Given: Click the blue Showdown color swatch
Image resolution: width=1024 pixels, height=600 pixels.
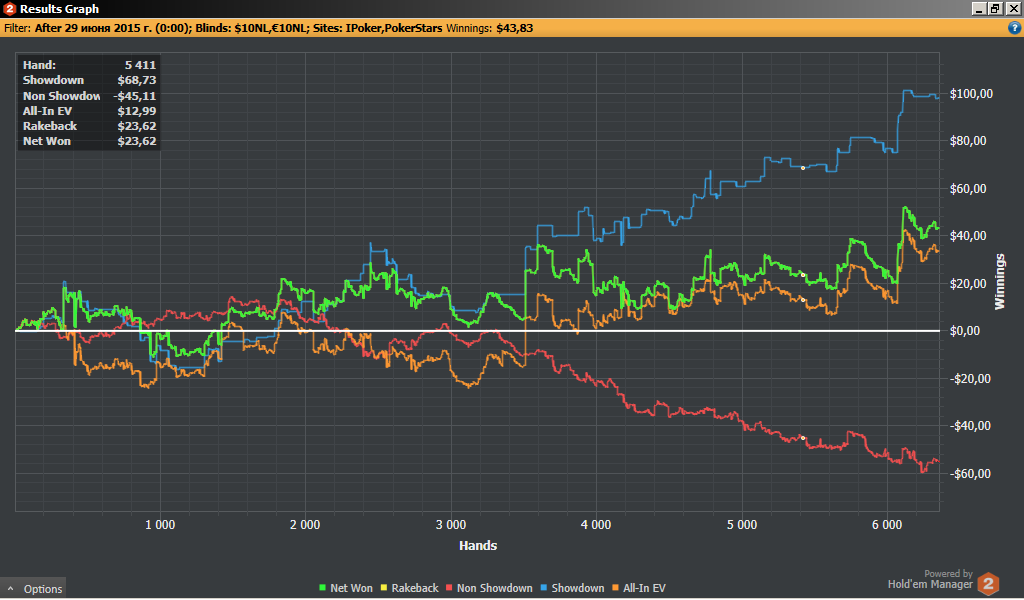Looking at the screenshot, I should click(543, 588).
